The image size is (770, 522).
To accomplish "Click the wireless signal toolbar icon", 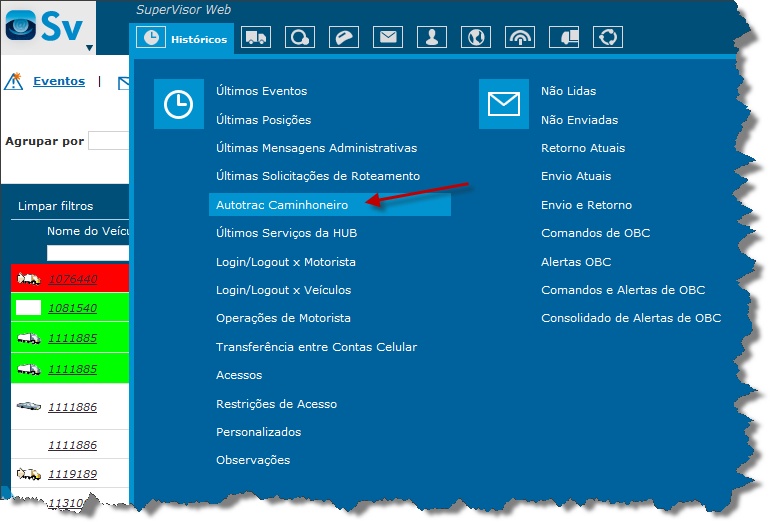I will pyautogui.click(x=520, y=38).
